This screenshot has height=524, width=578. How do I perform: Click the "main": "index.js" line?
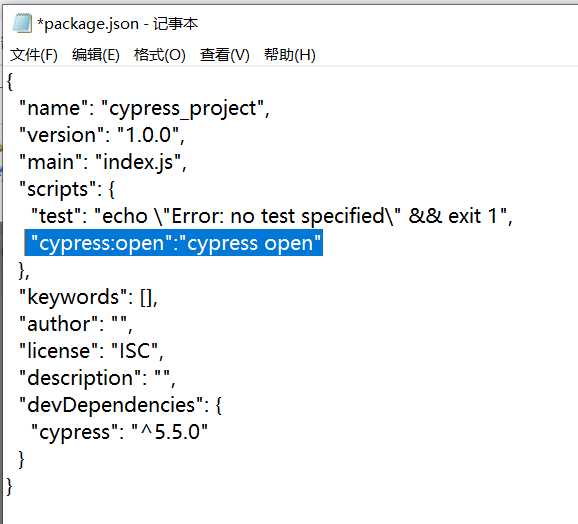[103, 162]
